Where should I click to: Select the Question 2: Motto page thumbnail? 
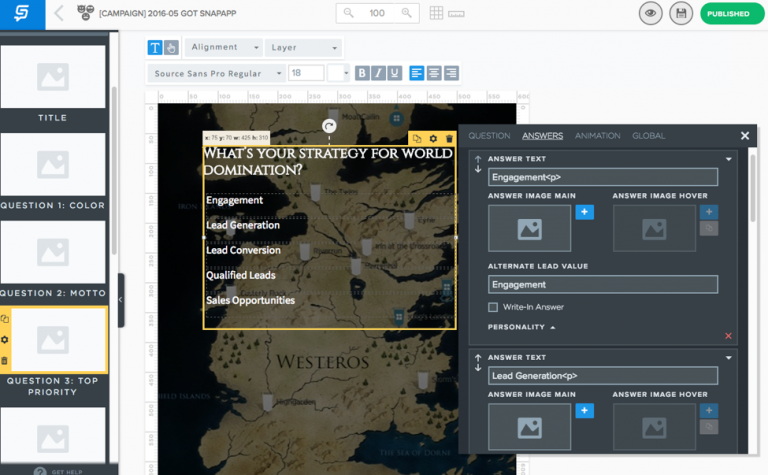coord(53,252)
